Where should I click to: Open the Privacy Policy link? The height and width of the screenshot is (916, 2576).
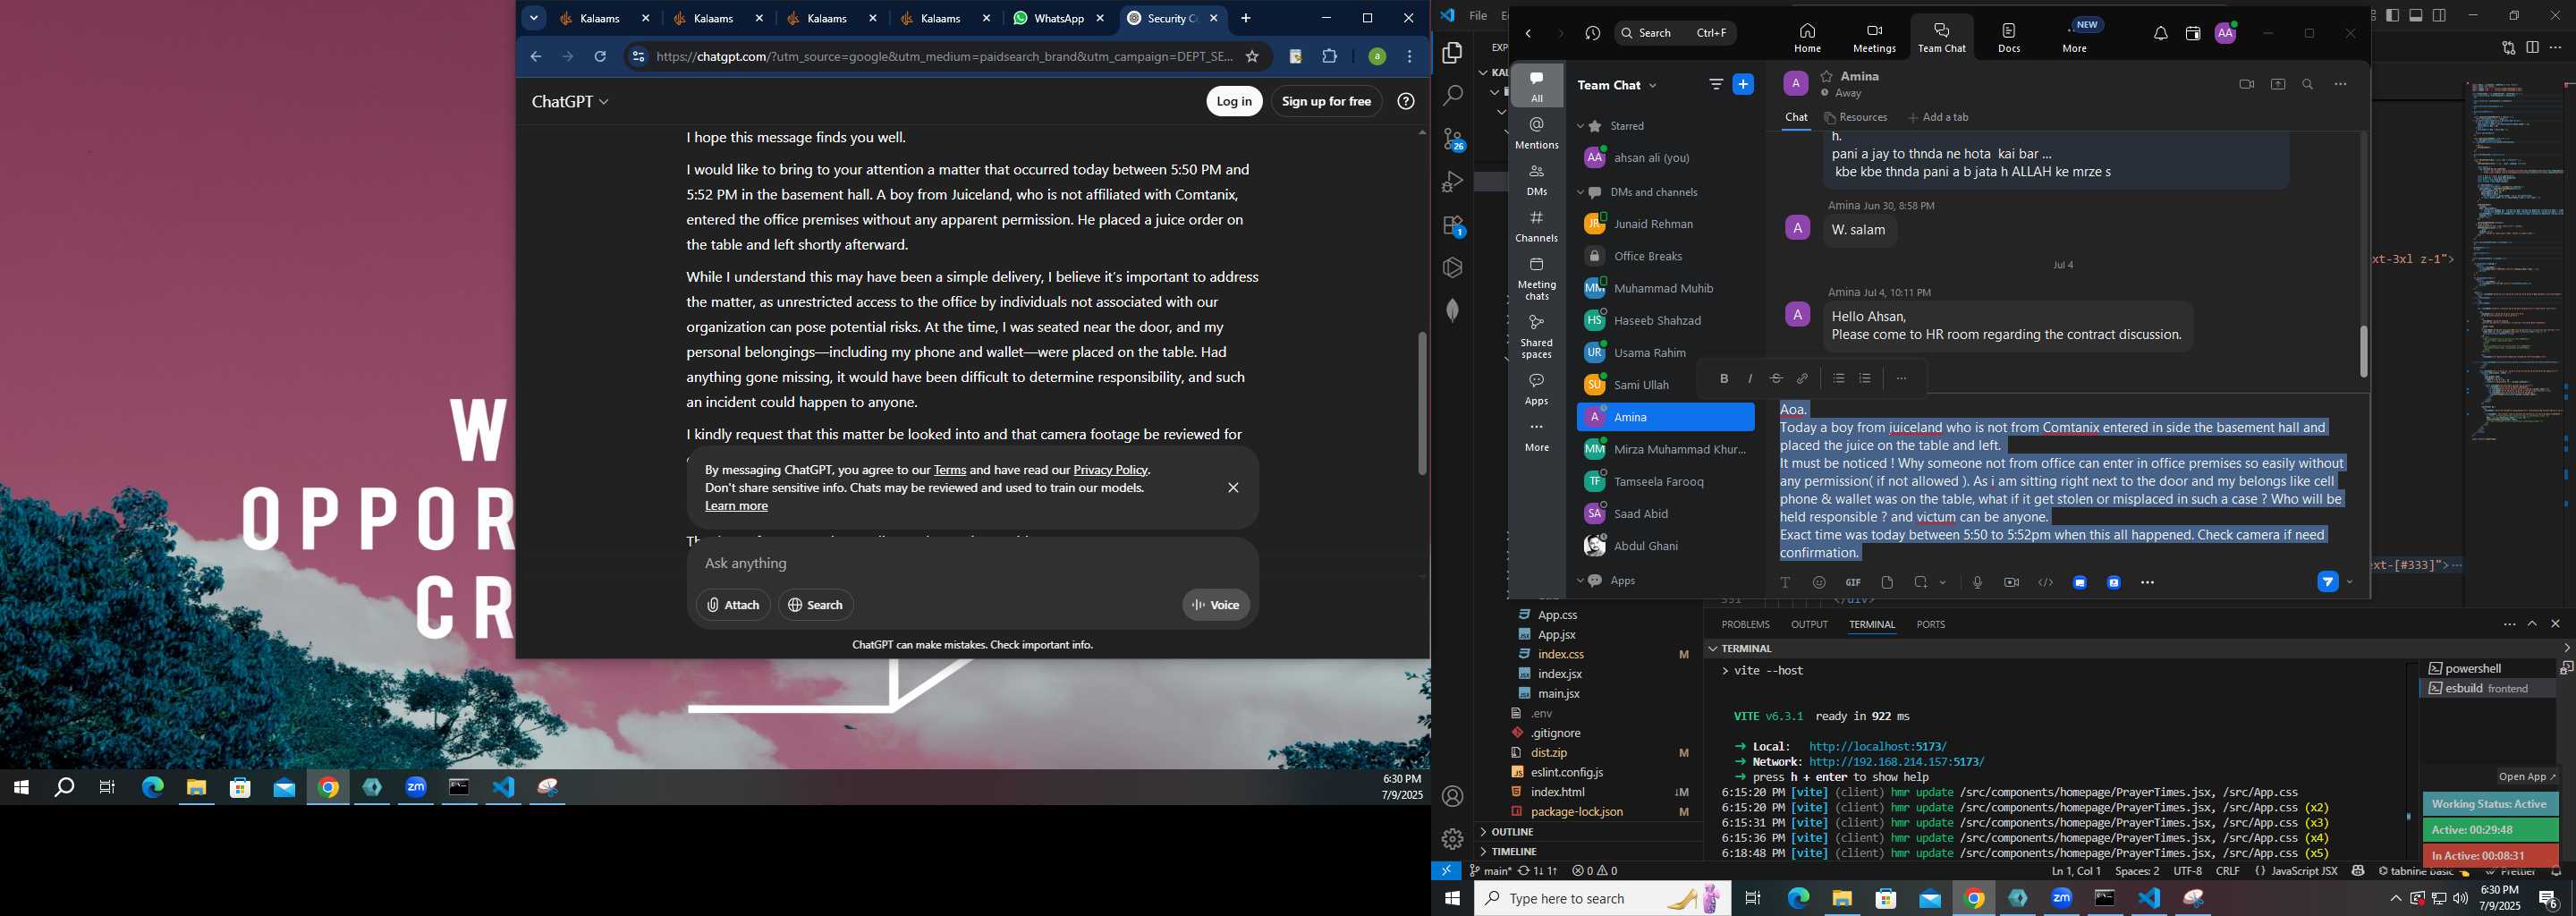(x=1110, y=470)
